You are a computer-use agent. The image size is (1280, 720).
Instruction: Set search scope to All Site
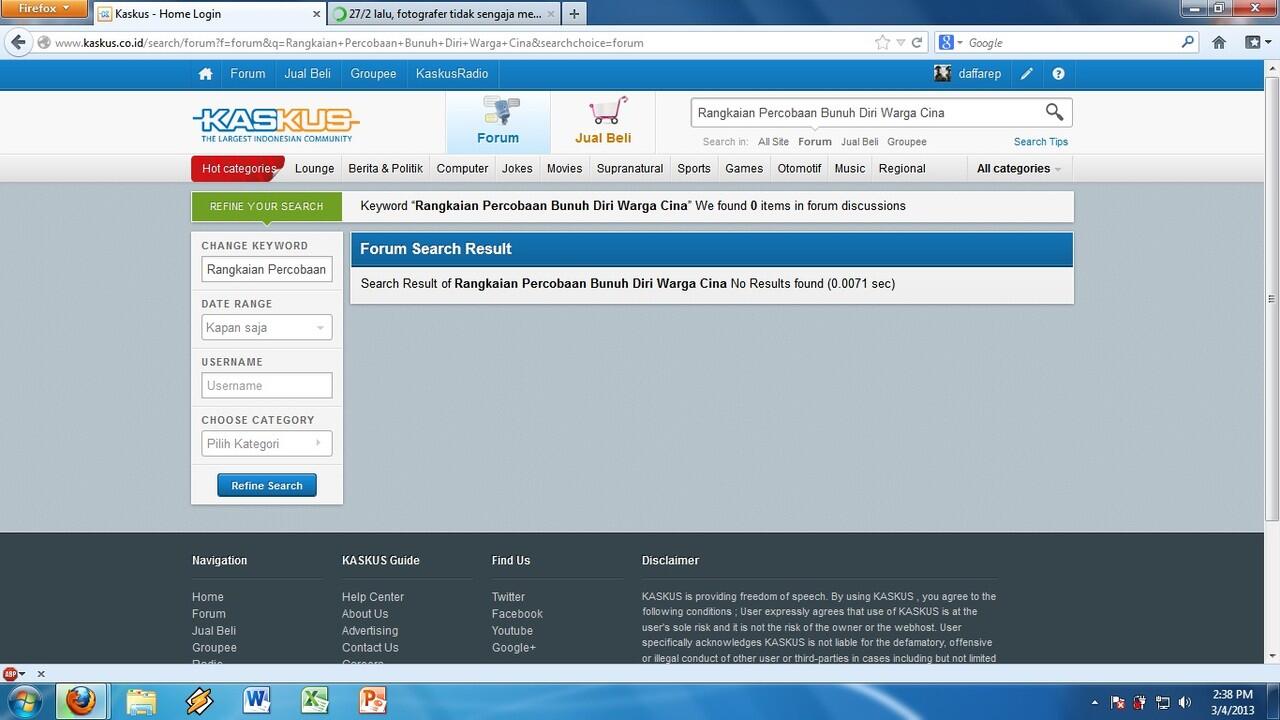tap(773, 142)
